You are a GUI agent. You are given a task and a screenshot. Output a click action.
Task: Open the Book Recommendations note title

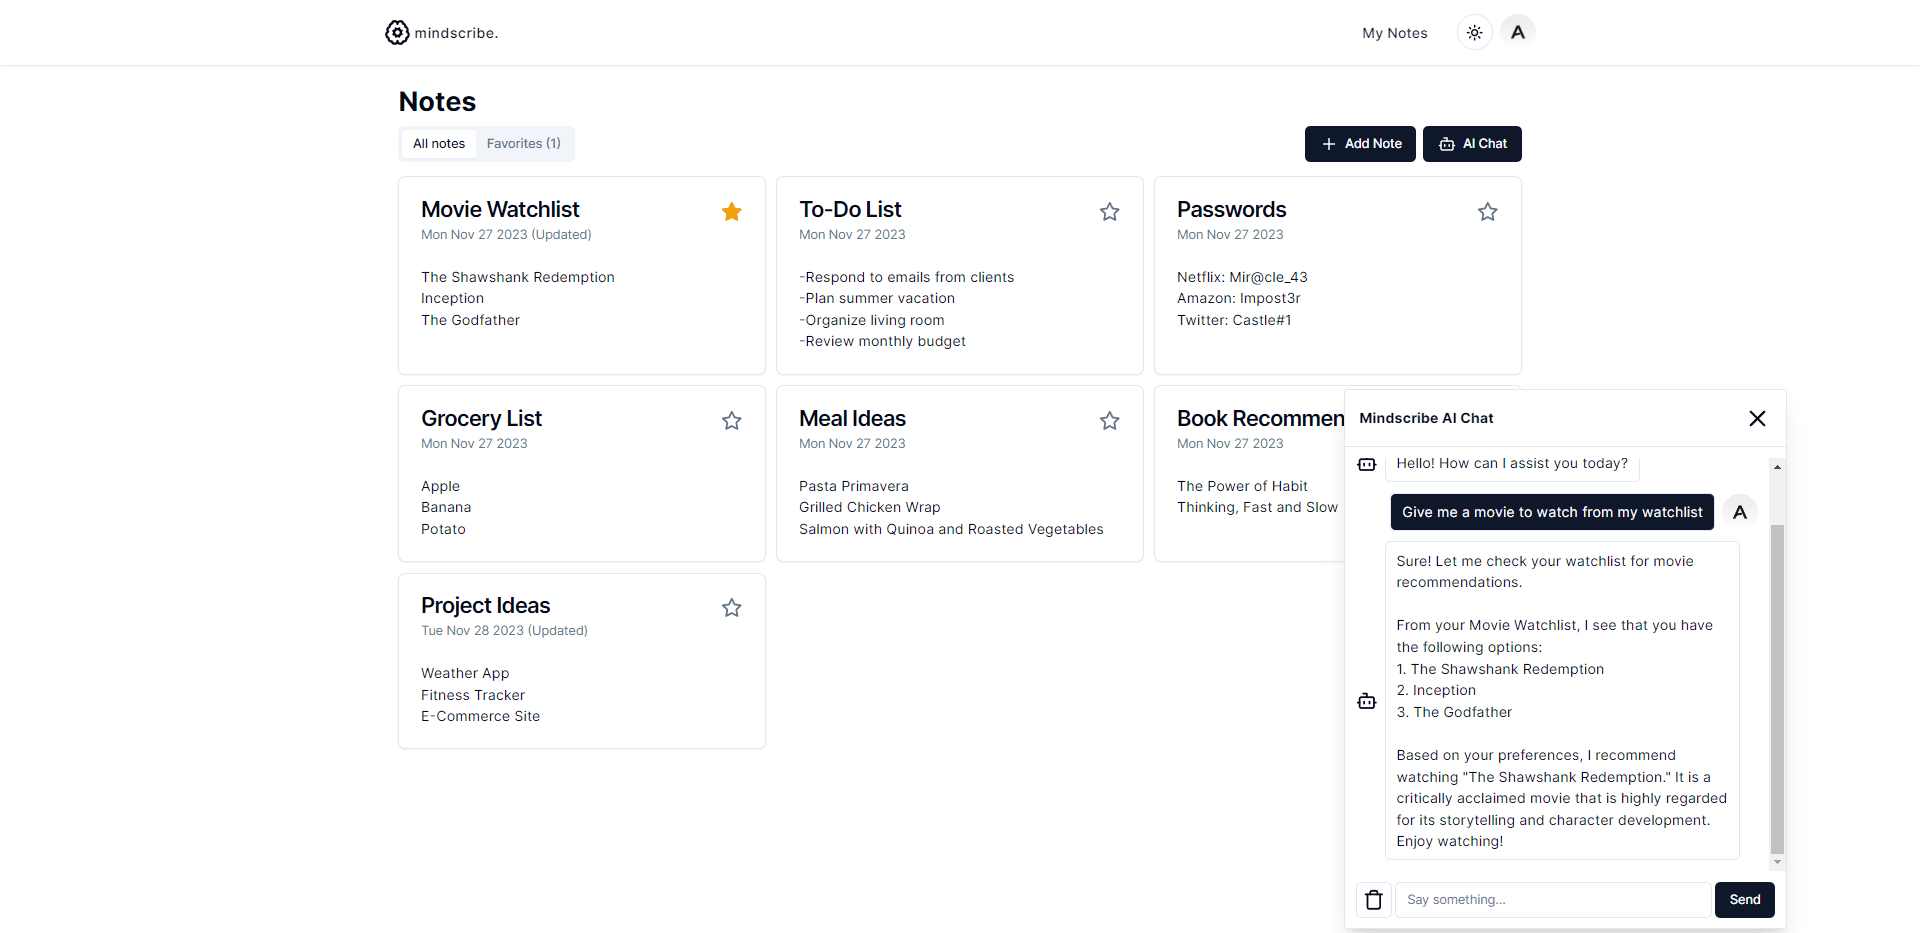[1260, 419]
